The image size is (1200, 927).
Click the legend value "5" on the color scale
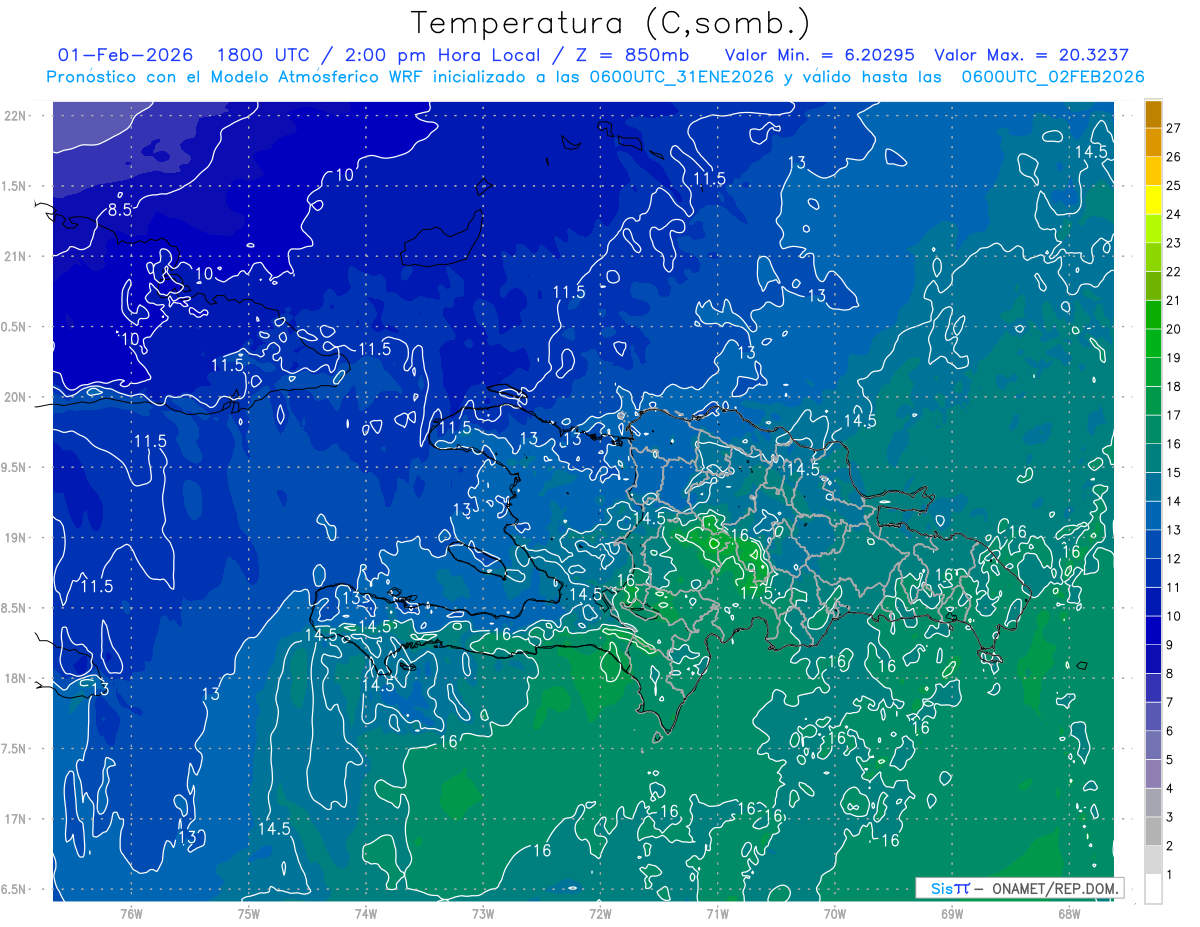(x=1170, y=760)
